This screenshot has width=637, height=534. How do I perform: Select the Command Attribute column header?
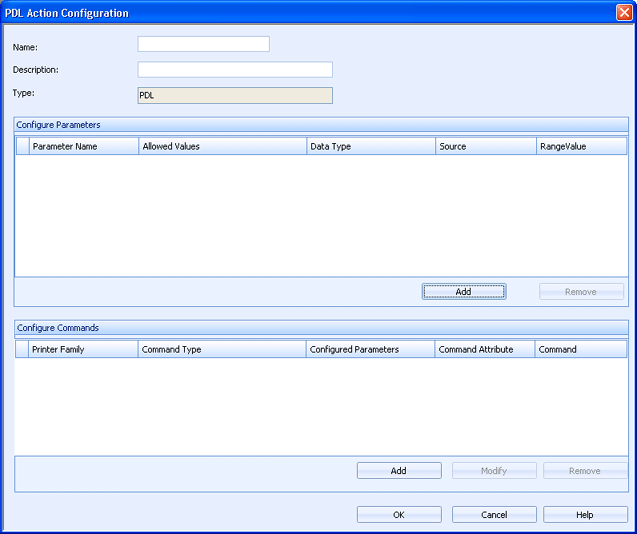pos(485,349)
